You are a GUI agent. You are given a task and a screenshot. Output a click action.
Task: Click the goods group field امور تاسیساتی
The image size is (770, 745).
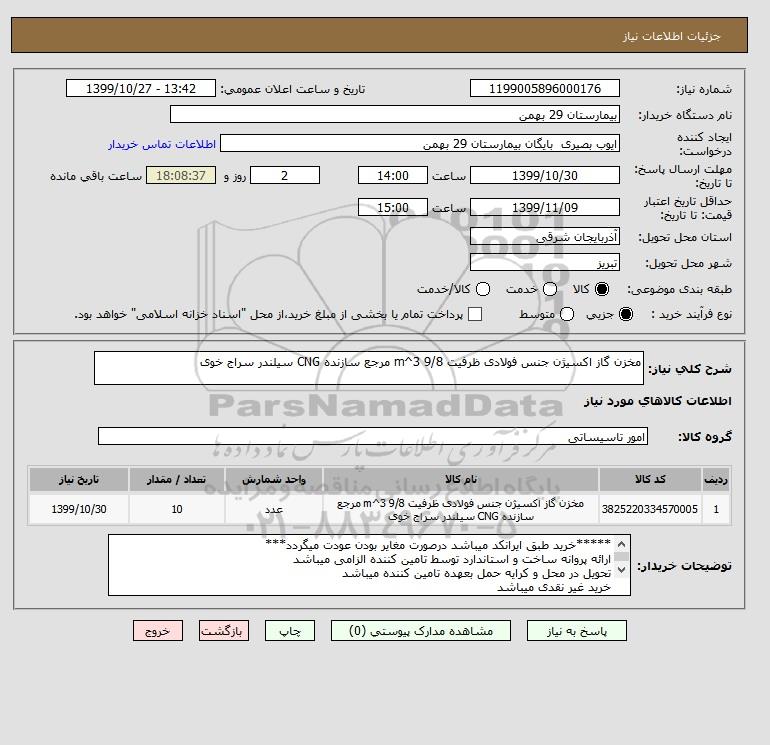[x=373, y=436]
